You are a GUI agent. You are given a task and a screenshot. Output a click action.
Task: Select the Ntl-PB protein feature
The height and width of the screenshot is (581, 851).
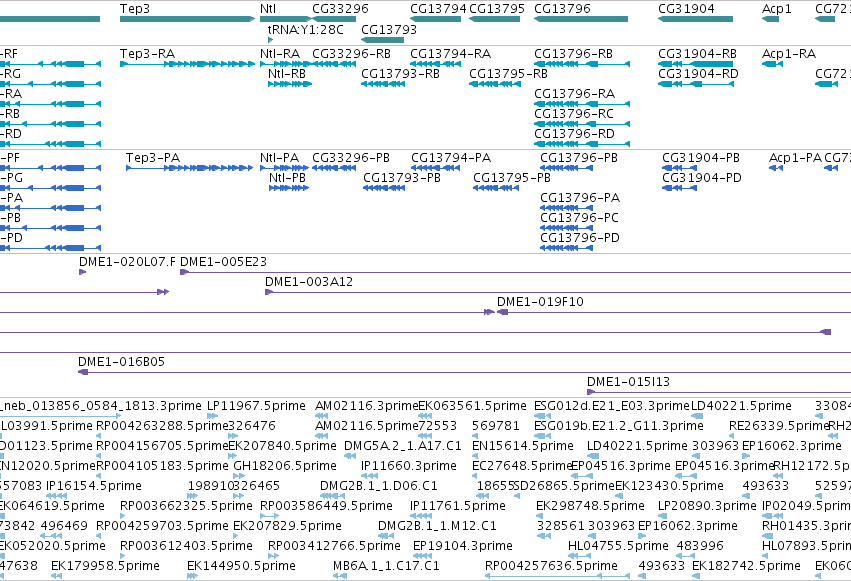[289, 188]
